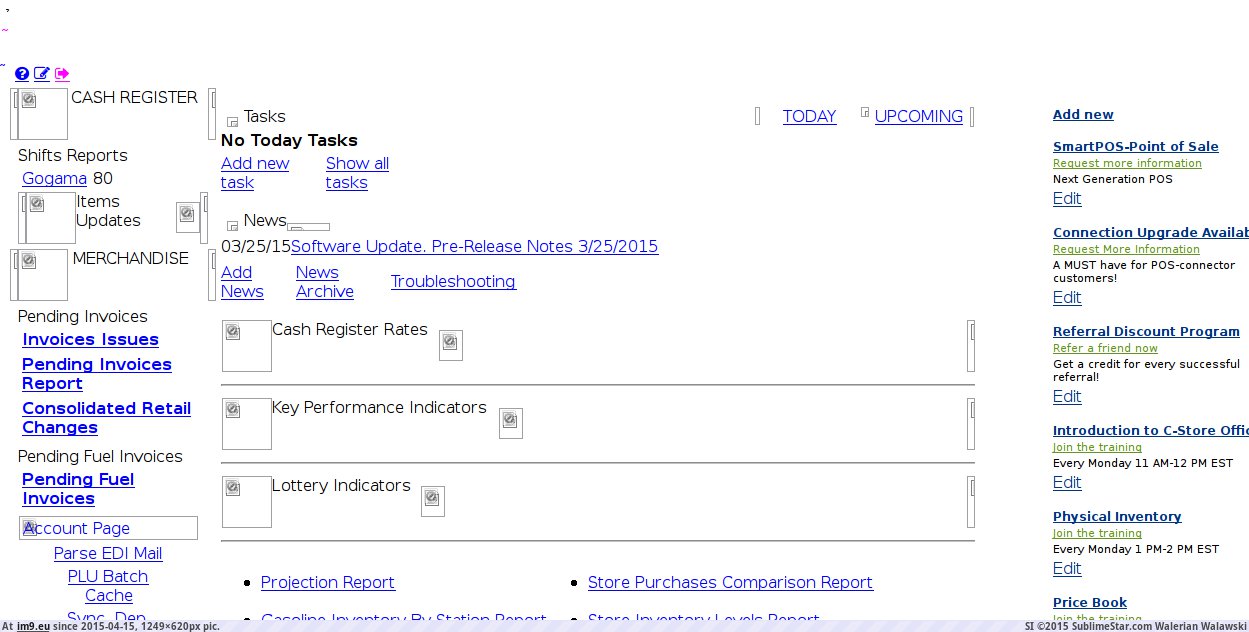Open the Projection Report link
The image size is (1249, 632).
(327, 583)
